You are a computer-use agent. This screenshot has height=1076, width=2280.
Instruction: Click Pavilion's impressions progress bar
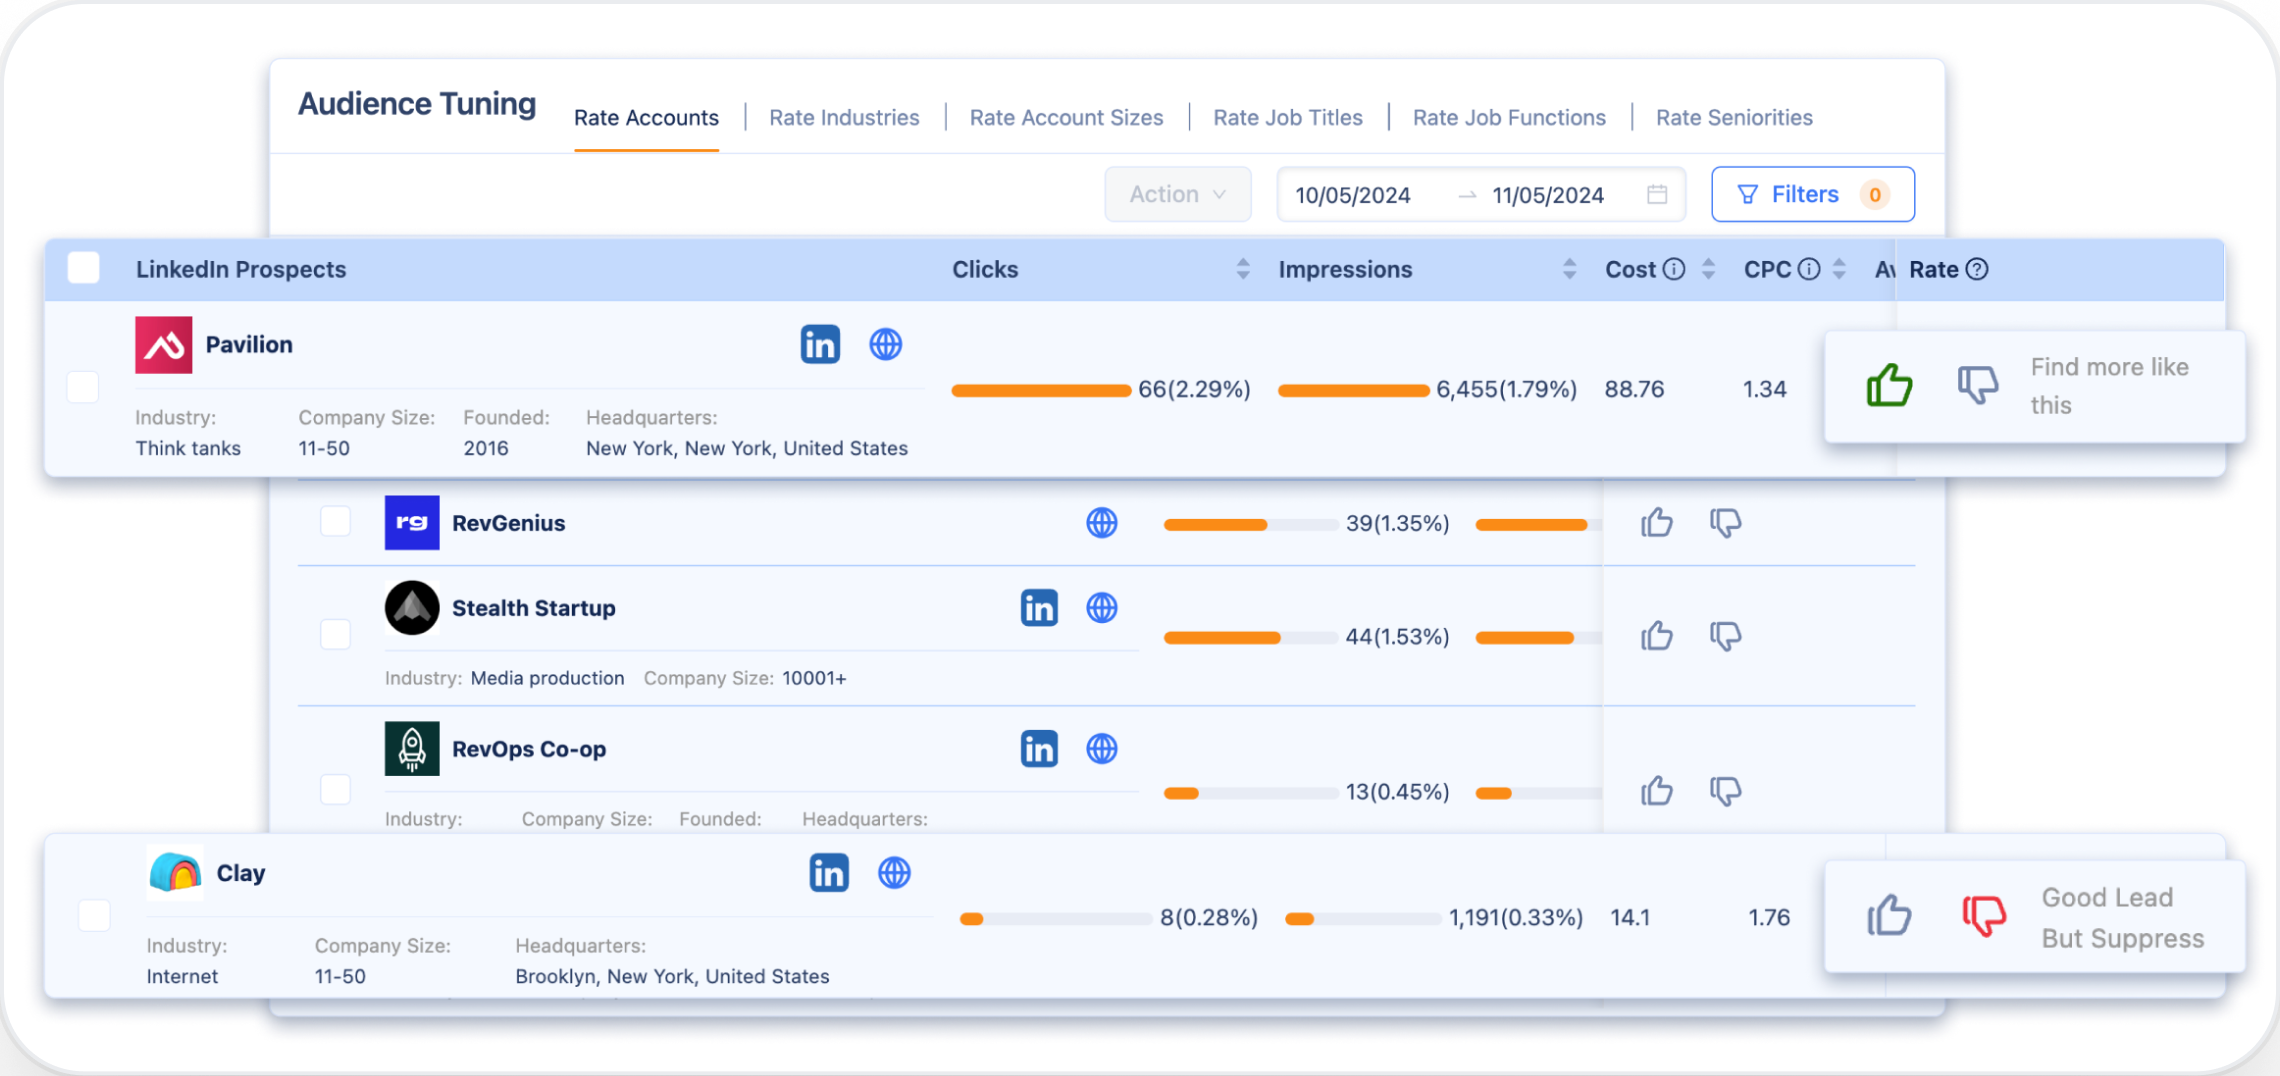click(x=1353, y=390)
